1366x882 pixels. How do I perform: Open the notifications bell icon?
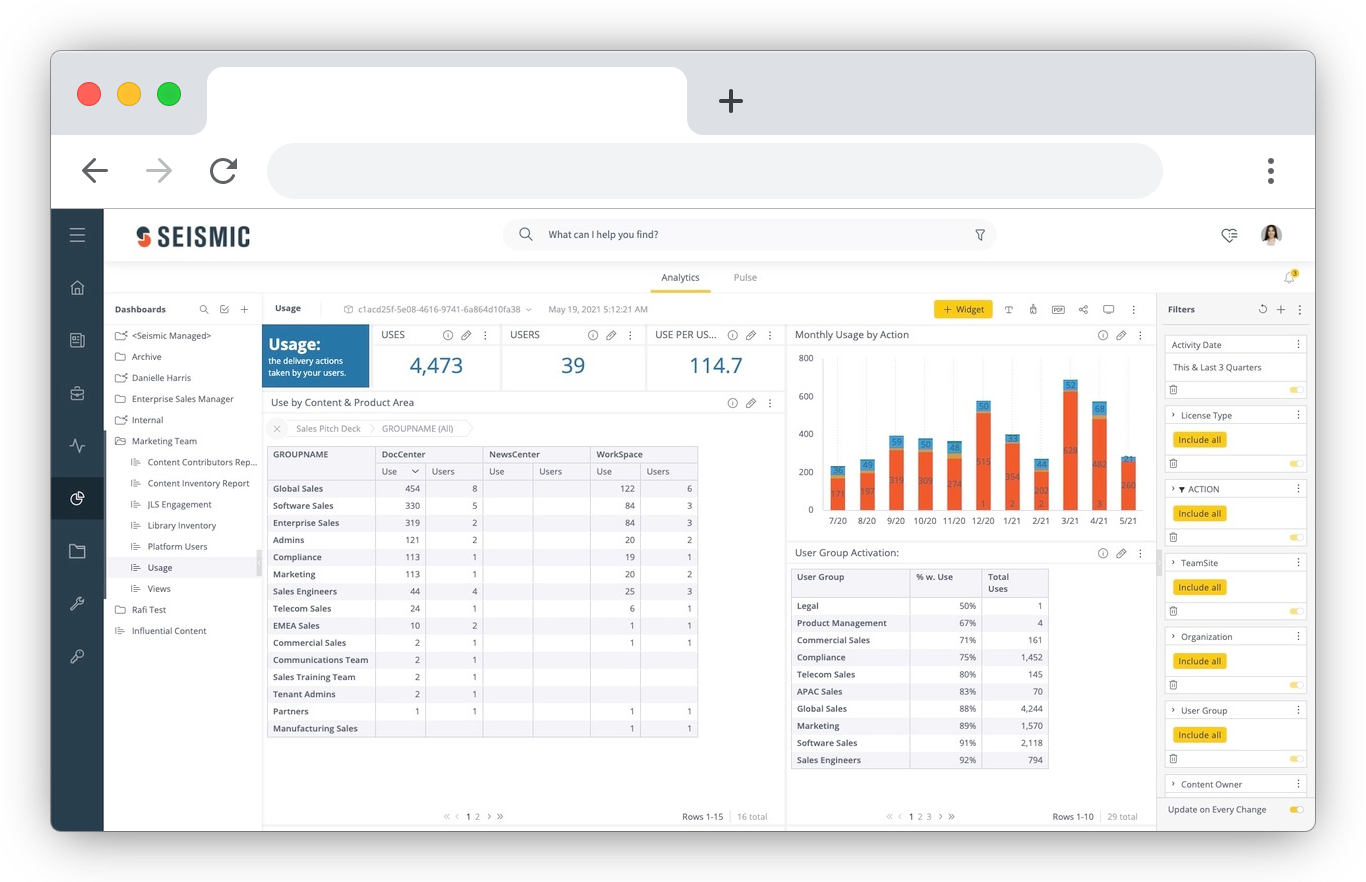coord(1290,277)
